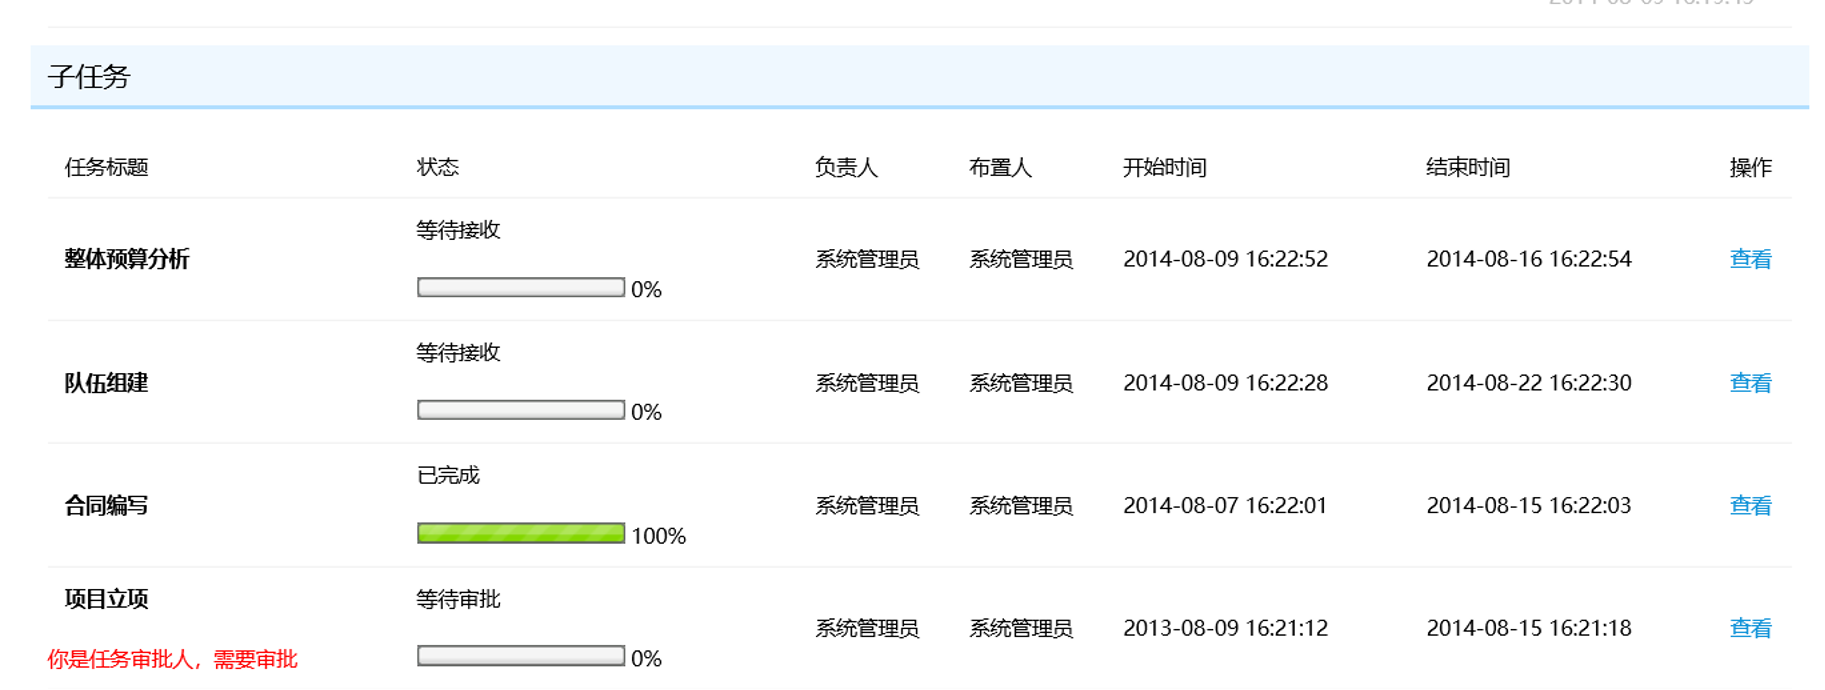The image size is (1825, 690).
Task: Select task title 项目立项
Action: click(x=106, y=599)
